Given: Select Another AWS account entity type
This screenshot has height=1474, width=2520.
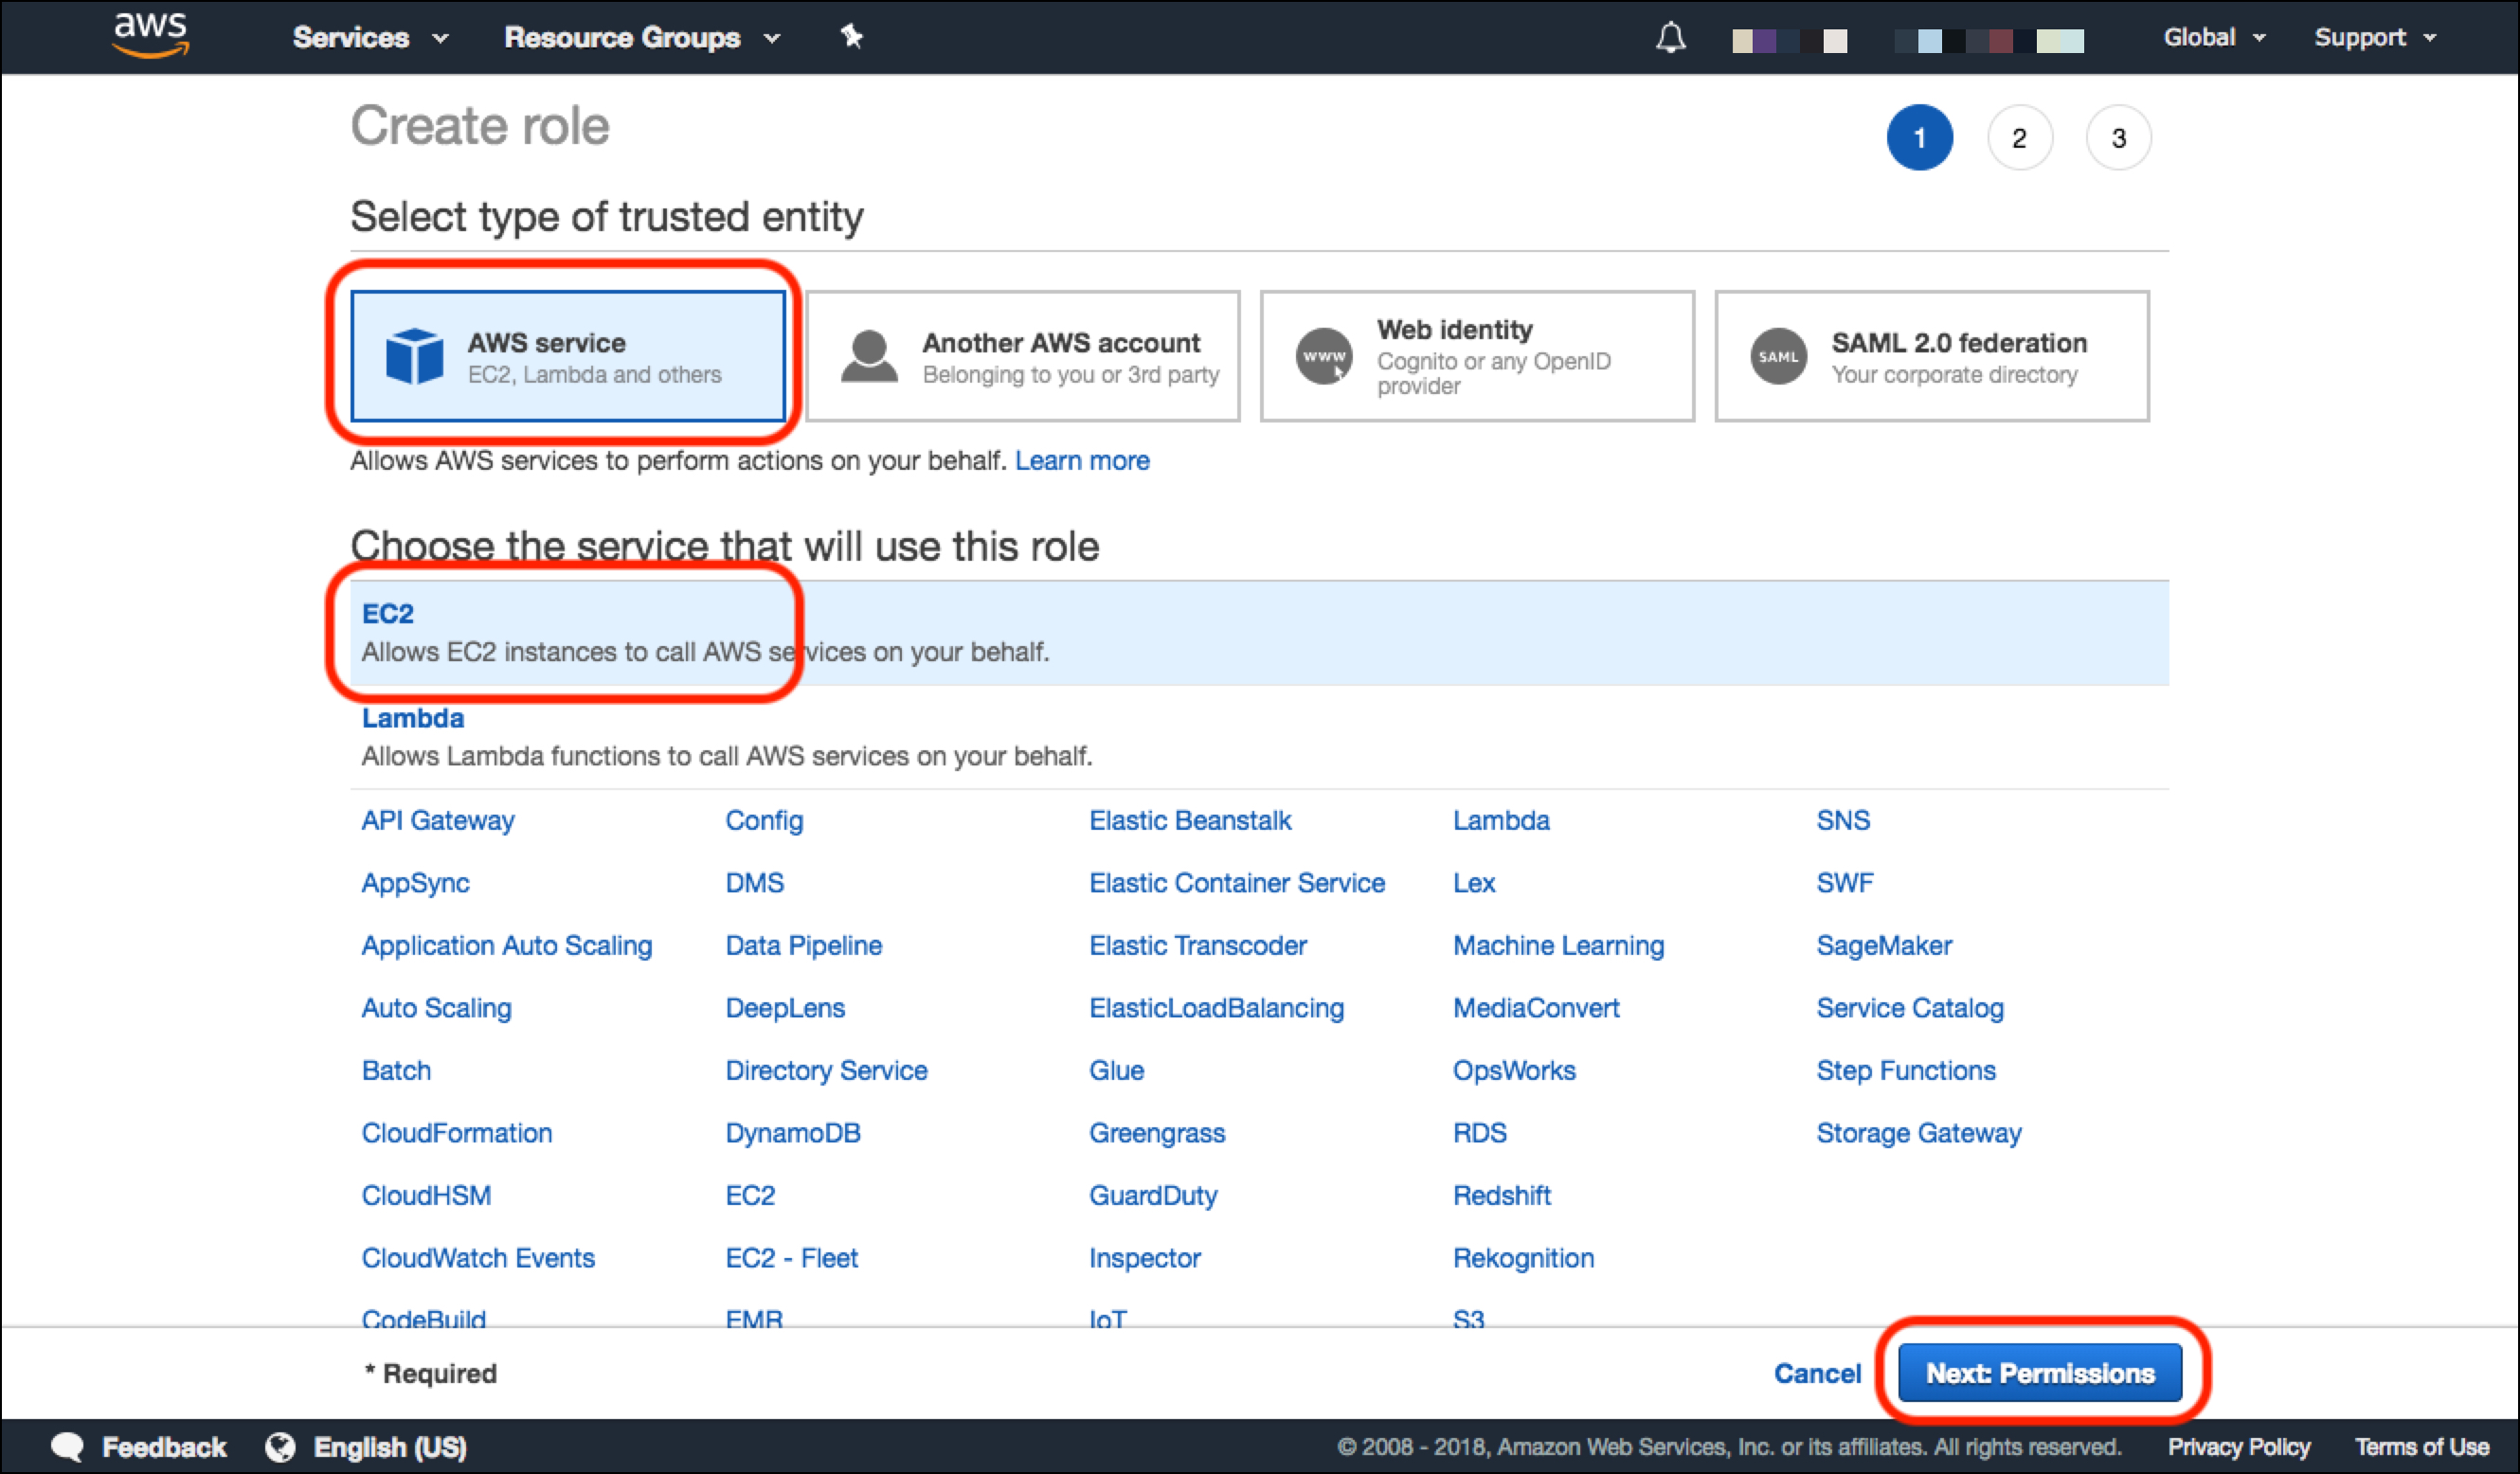Looking at the screenshot, I should [1022, 357].
